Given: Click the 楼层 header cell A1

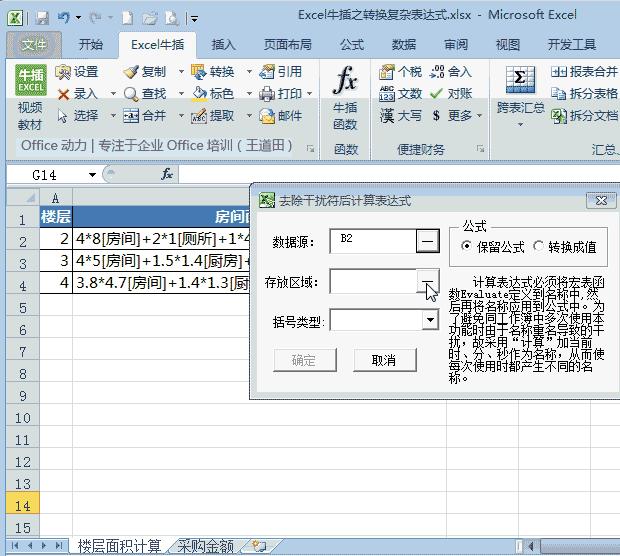Looking at the screenshot, I should (56, 217).
